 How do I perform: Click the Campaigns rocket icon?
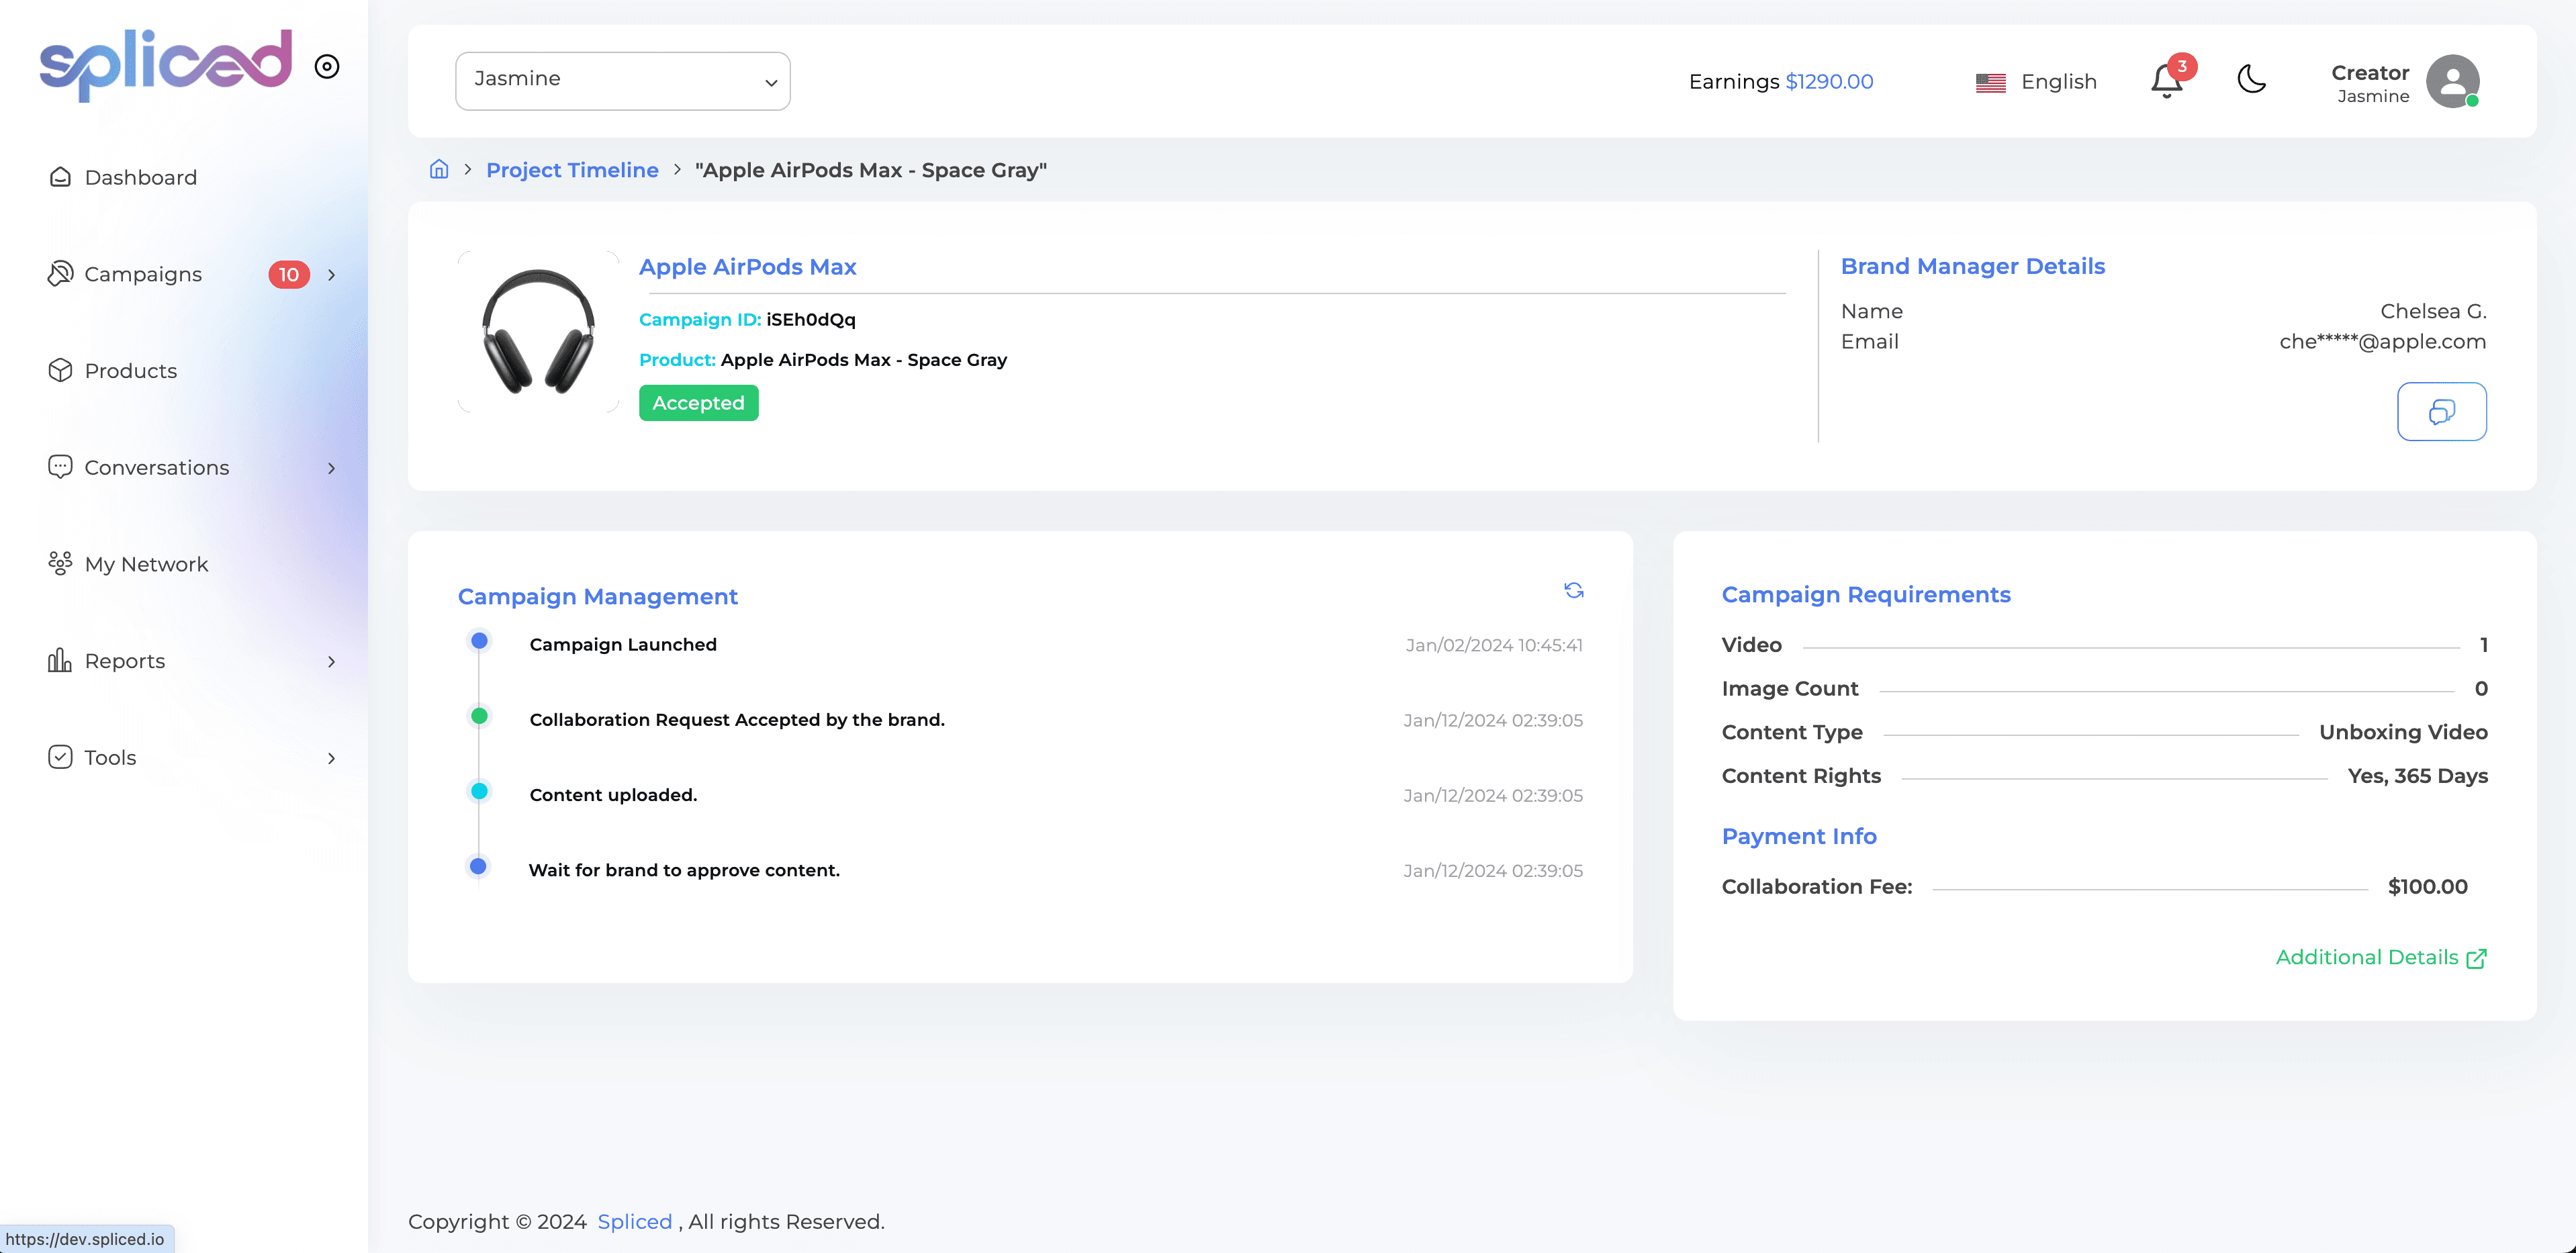coord(60,273)
